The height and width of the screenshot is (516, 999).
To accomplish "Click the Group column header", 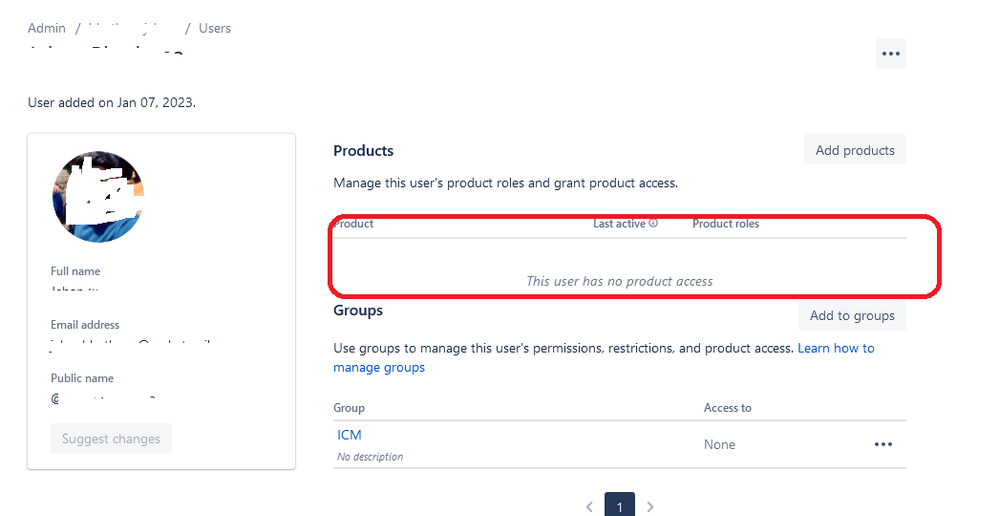I will [349, 408].
